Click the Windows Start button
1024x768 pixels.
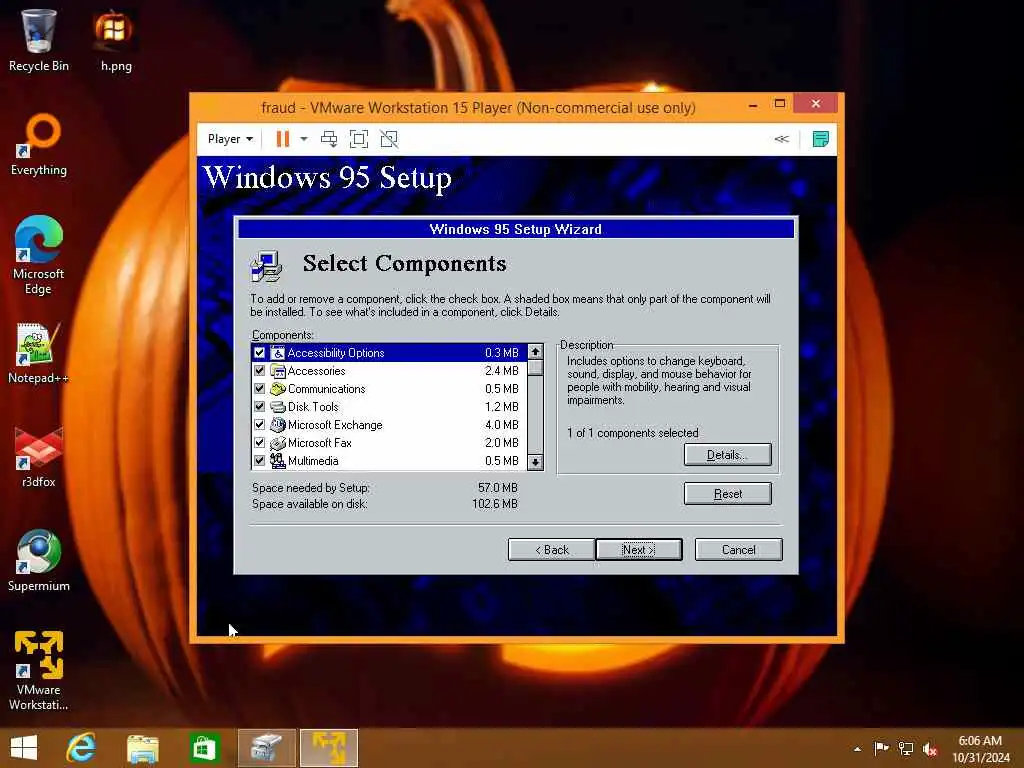[24, 748]
